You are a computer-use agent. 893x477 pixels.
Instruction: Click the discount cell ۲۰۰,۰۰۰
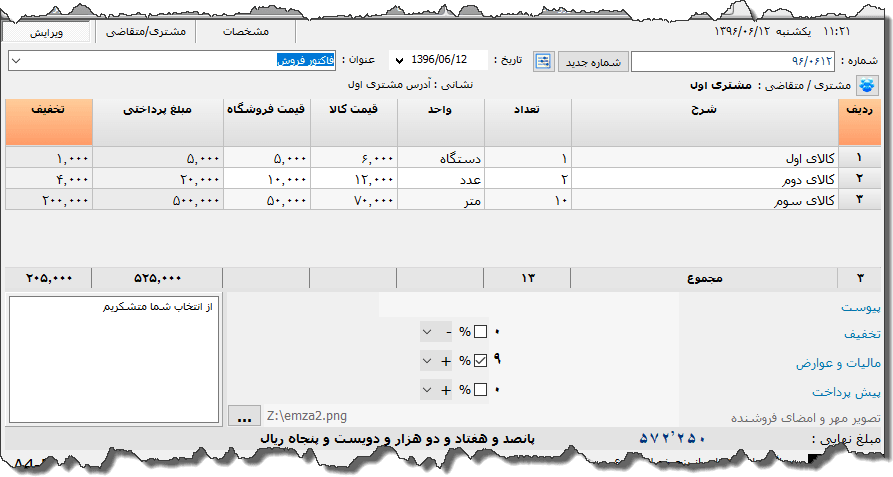48,200
